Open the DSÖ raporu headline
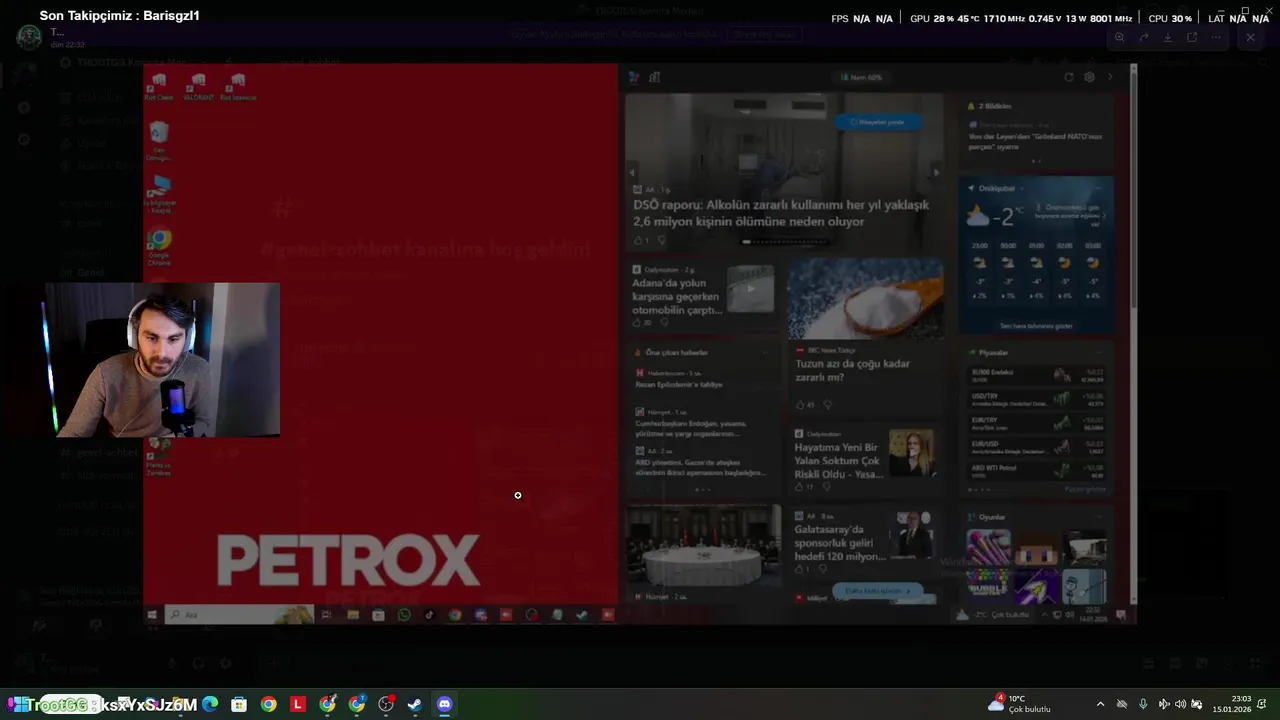This screenshot has height=720, width=1280. click(x=781, y=213)
